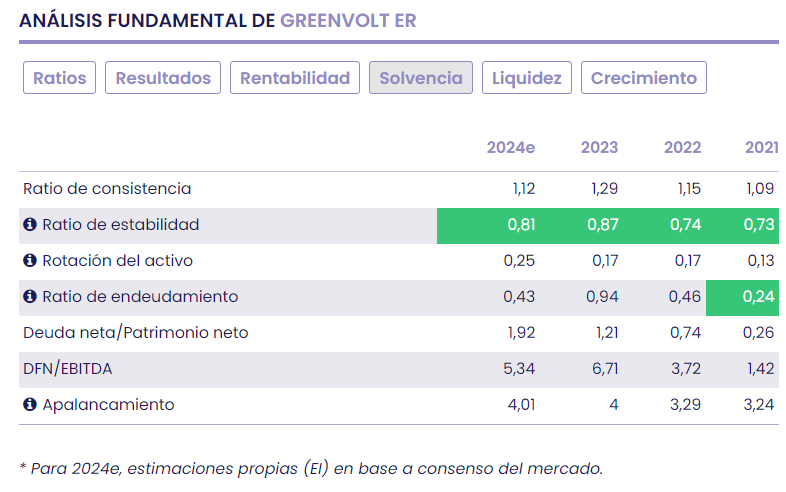Click the GREENVOLT ER title link

(348, 20)
